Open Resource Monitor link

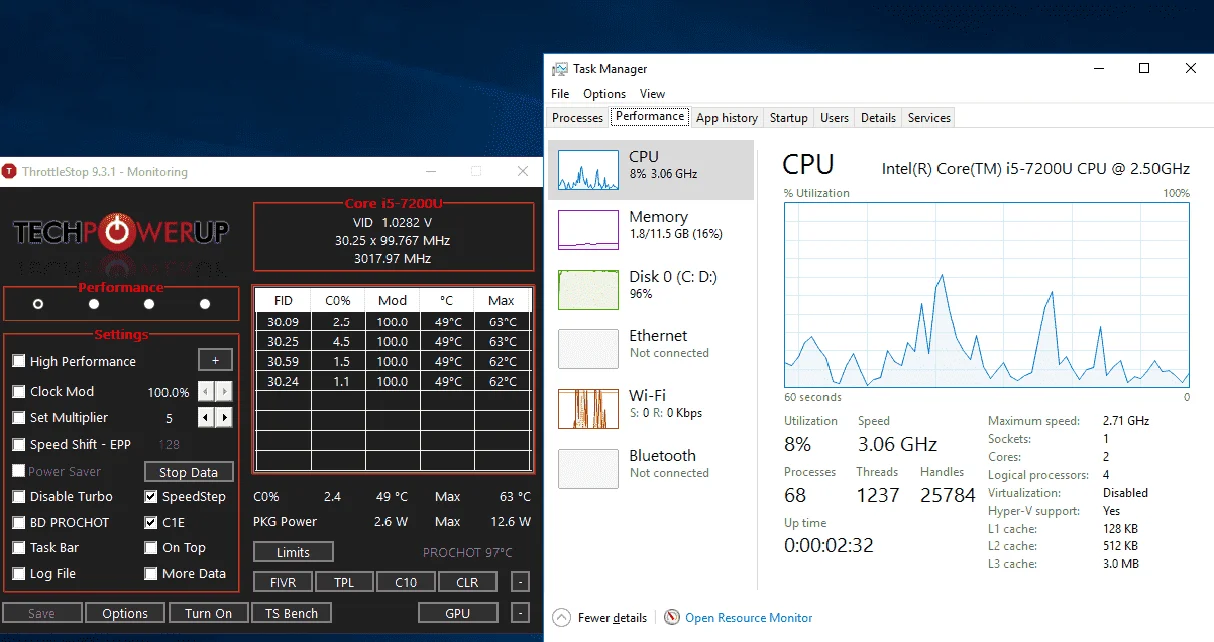(749, 618)
